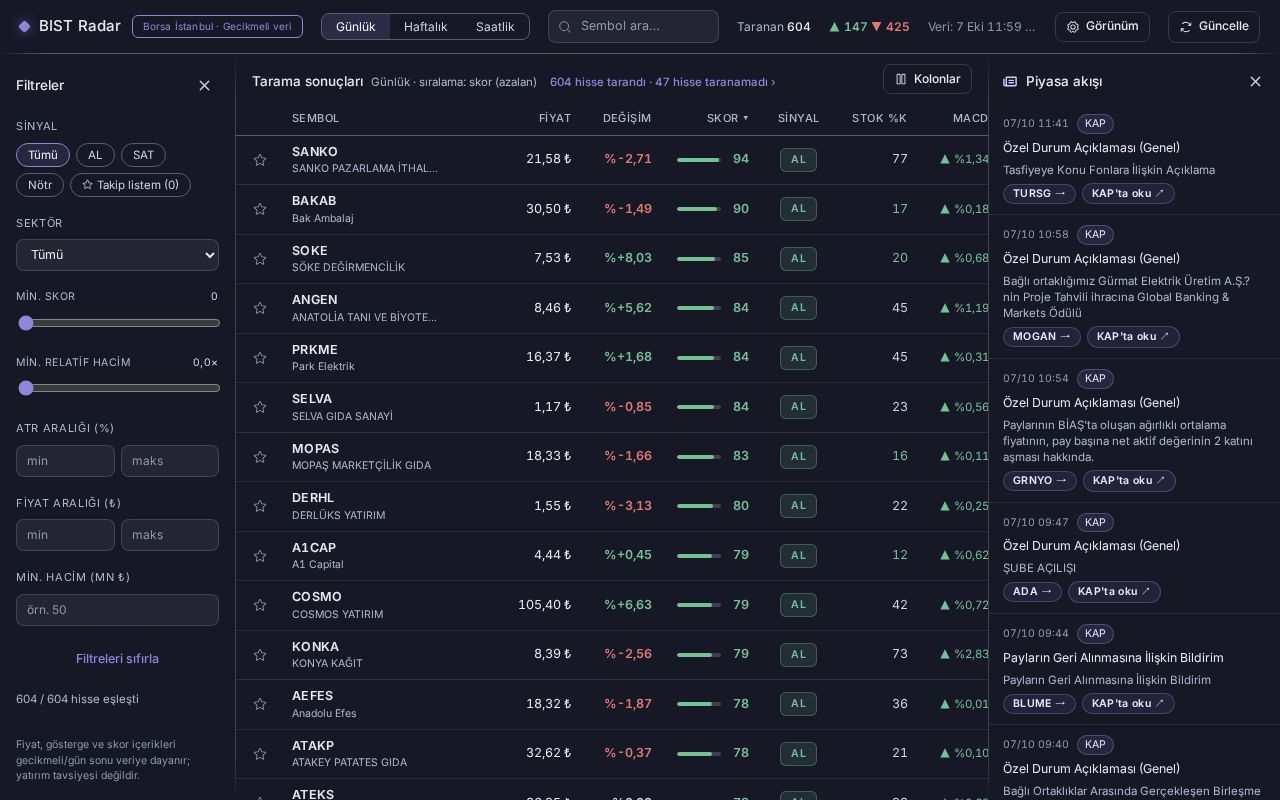Open the Görünüm view menu
1280x800 pixels.
[1102, 27]
